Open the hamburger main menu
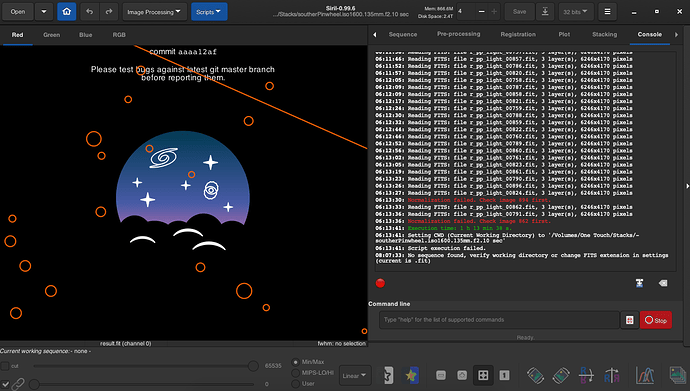The height and width of the screenshot is (391, 690). (x=607, y=12)
